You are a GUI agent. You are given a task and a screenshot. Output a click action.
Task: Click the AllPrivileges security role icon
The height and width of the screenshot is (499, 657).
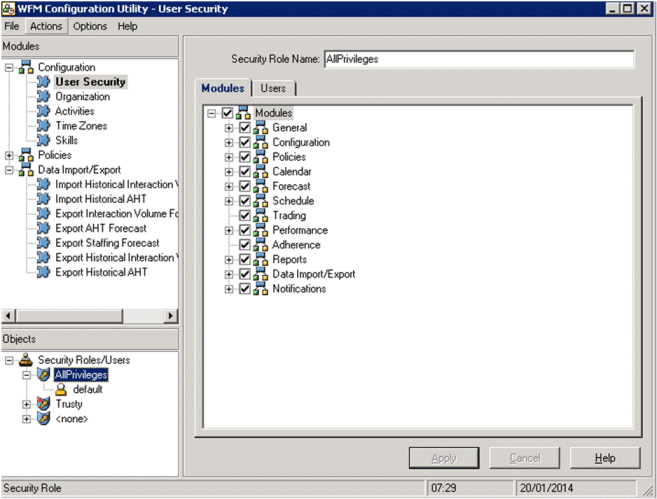pos(43,375)
